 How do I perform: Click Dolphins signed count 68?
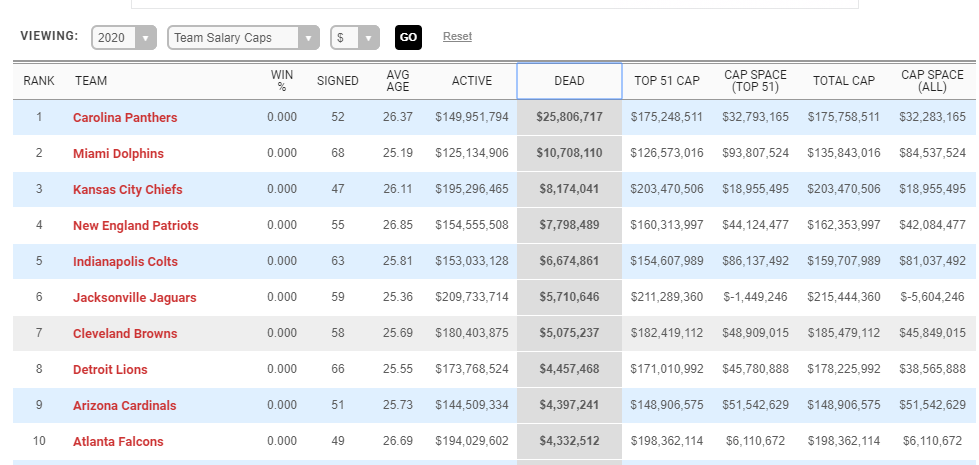[x=338, y=153]
